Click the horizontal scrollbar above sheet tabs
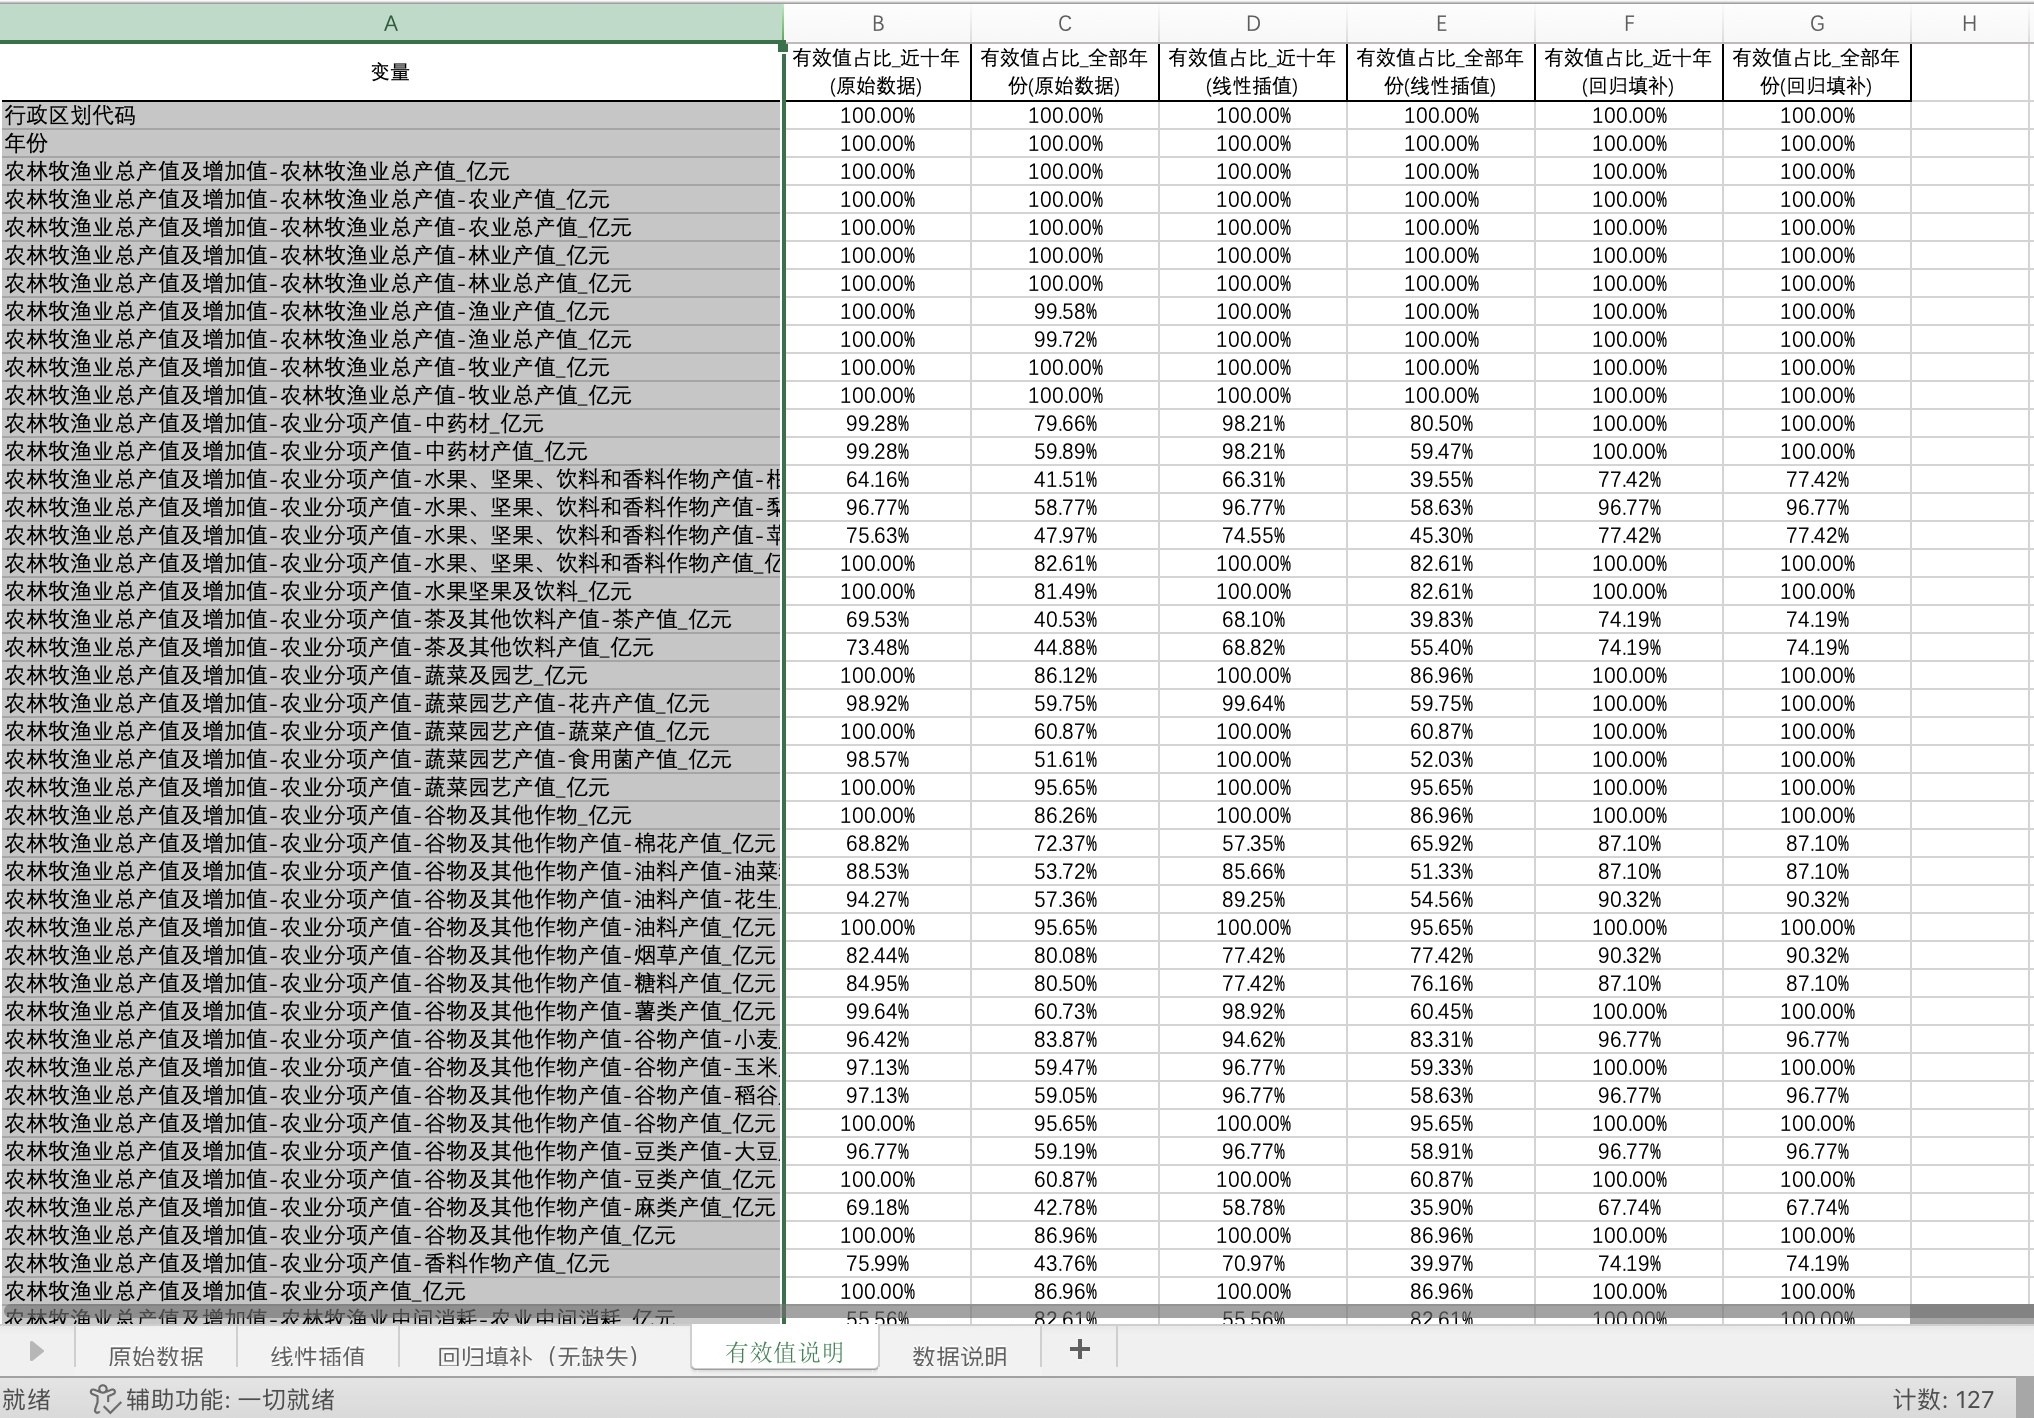2034x1418 pixels. tap(1000, 1312)
